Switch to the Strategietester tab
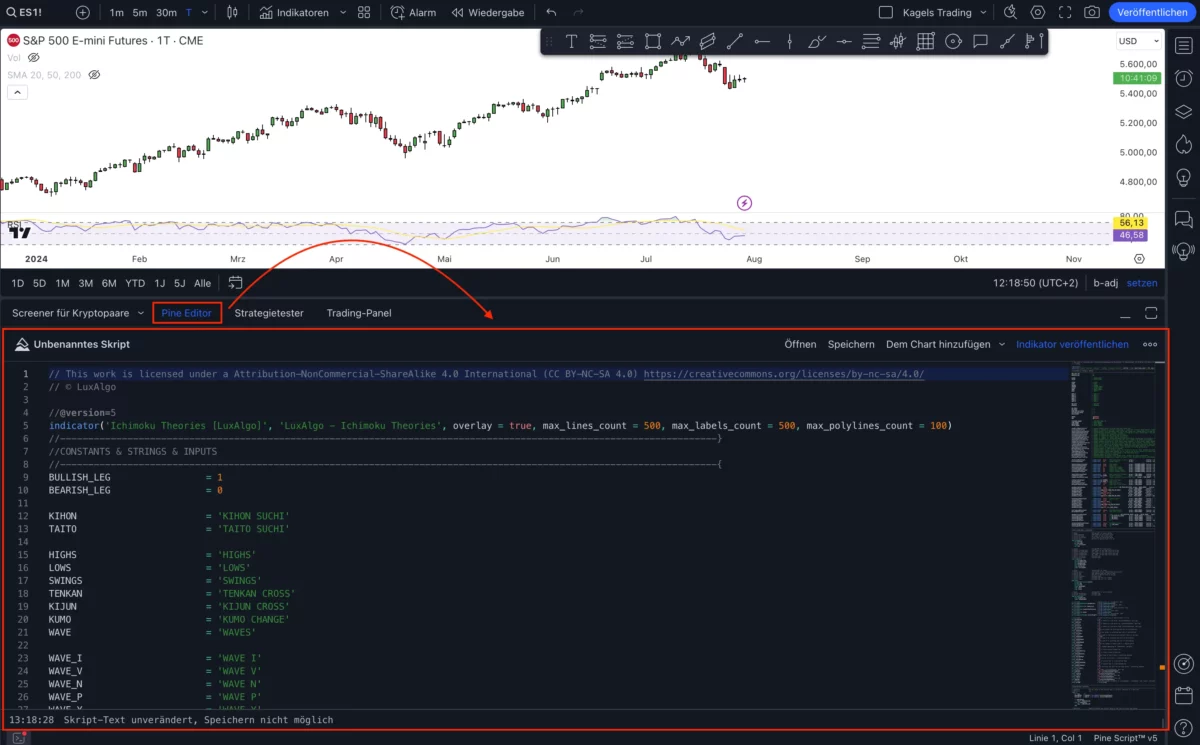 pos(268,312)
